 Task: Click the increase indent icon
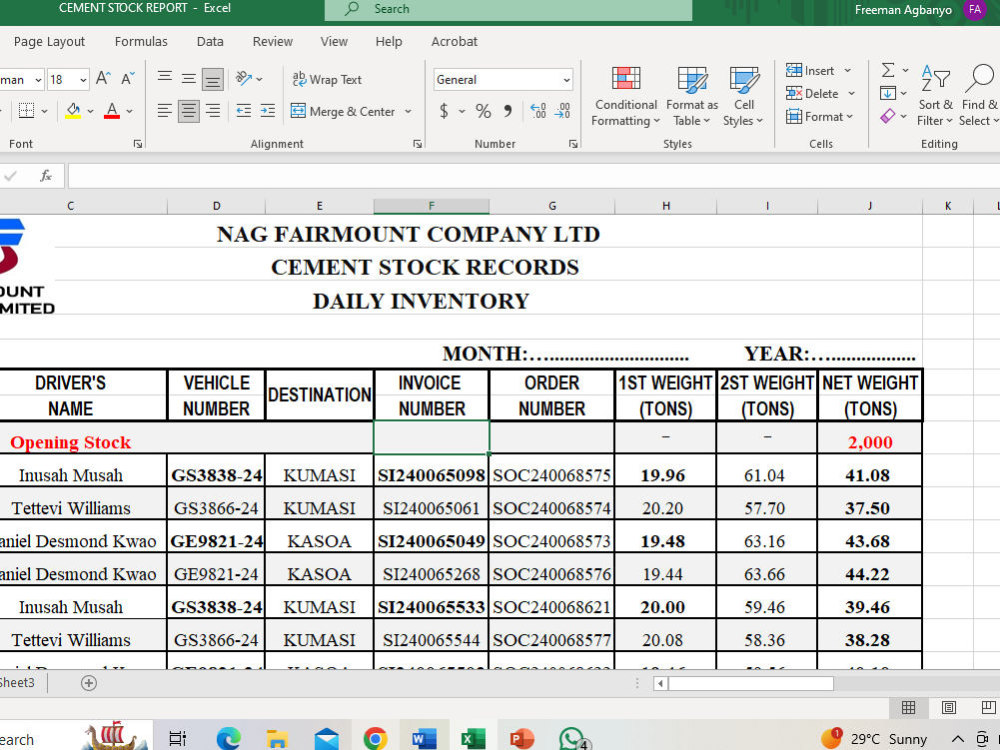coord(268,111)
